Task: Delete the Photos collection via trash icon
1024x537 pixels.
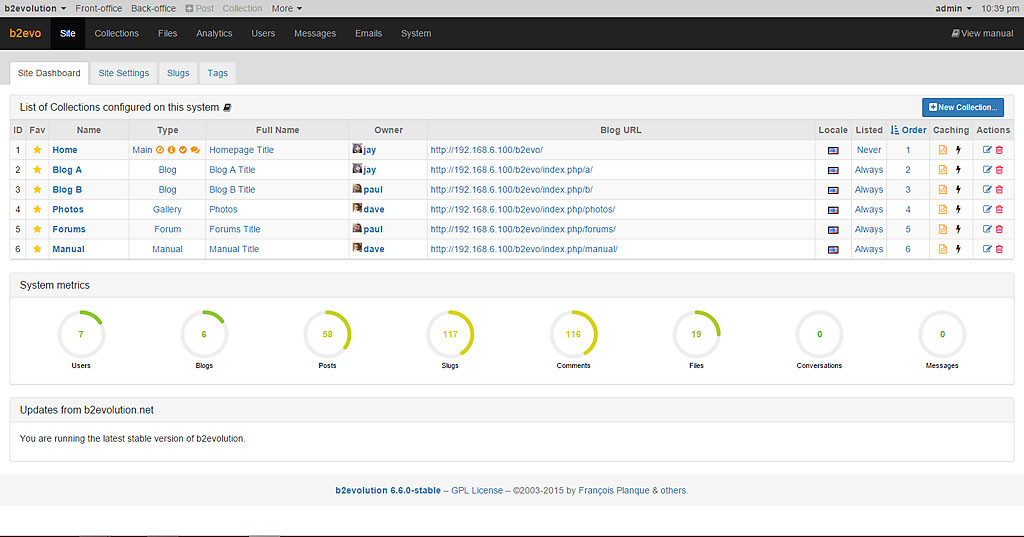Action: 999,210
